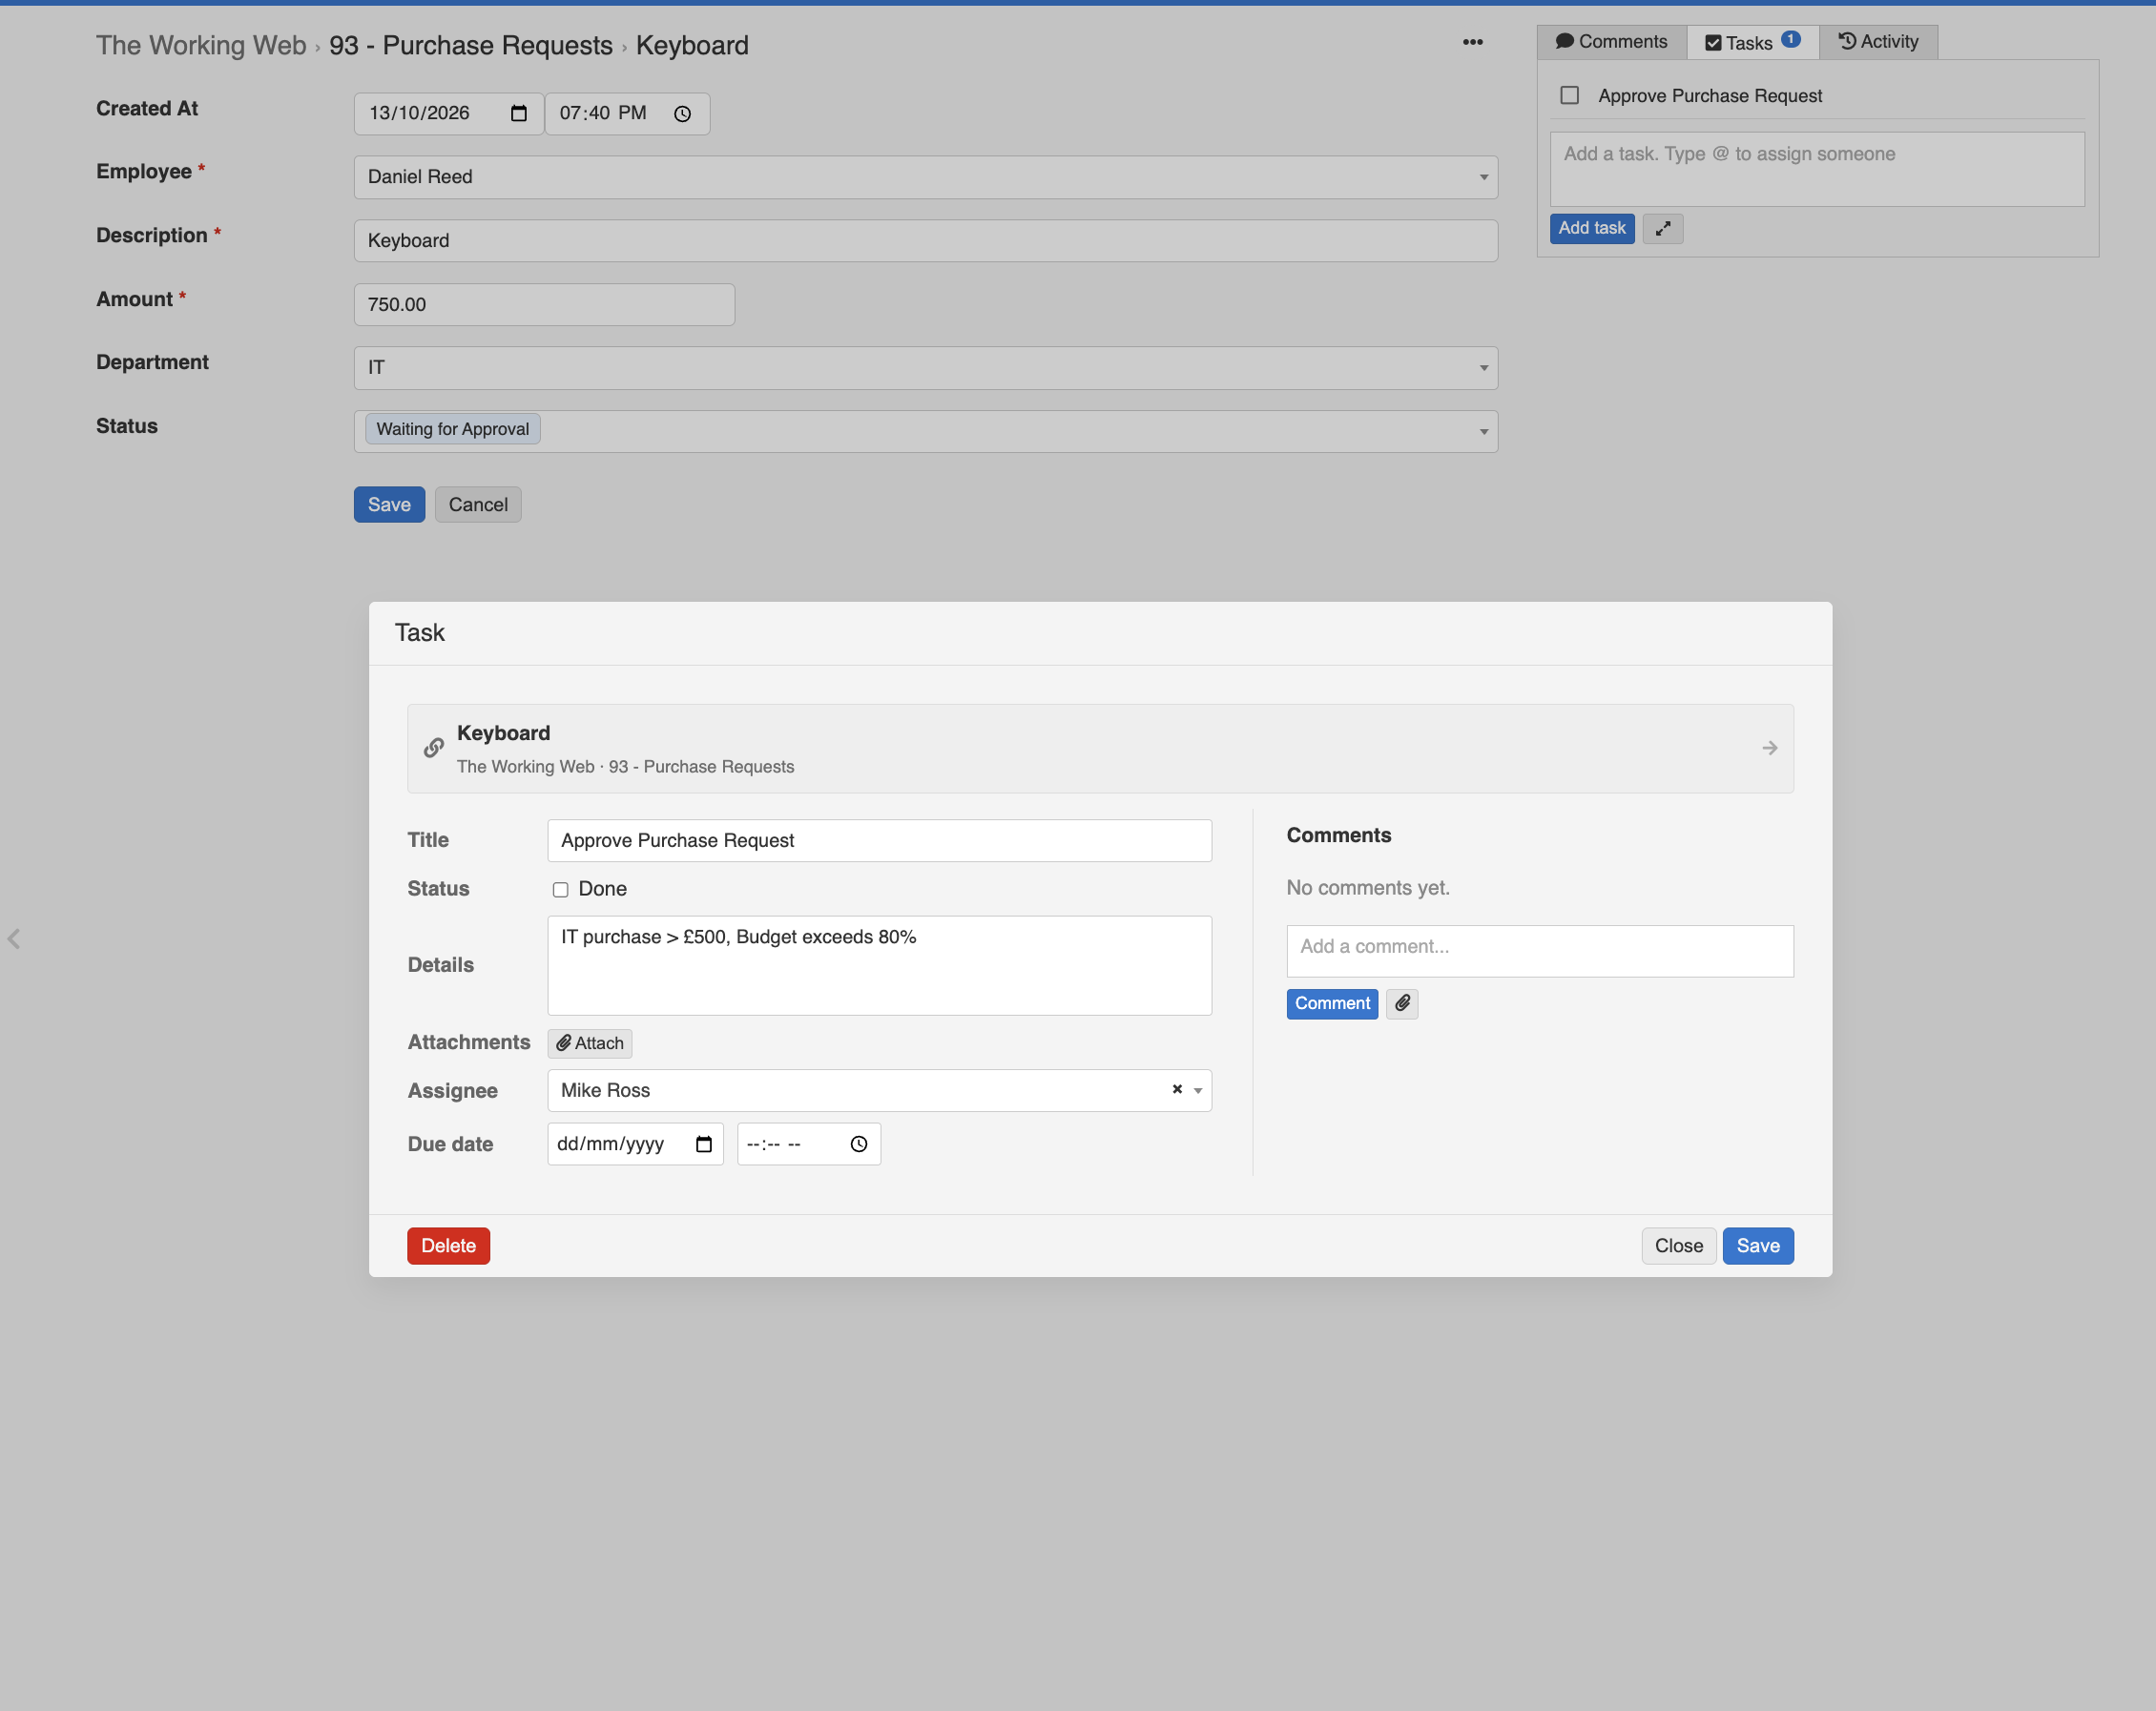The height and width of the screenshot is (1711, 2156).
Task: Open the 93 - Purchase Requests breadcrumb
Action: 471,45
